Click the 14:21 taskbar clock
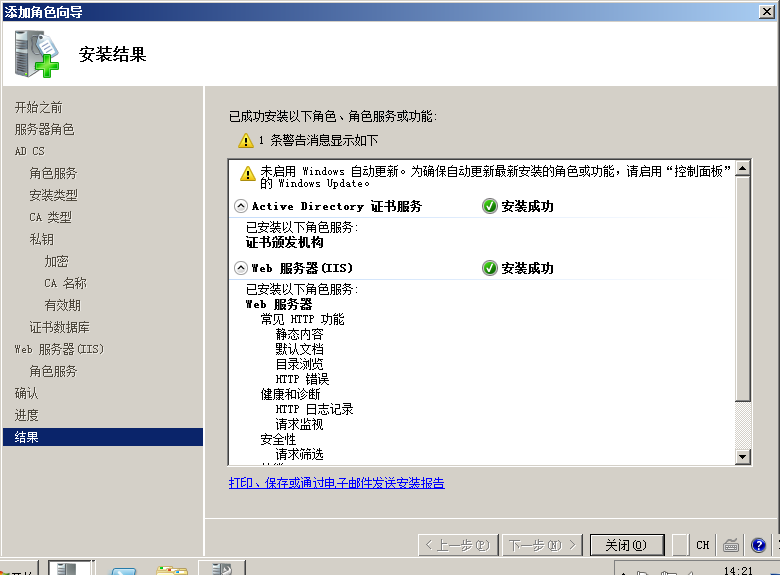 tap(738, 570)
